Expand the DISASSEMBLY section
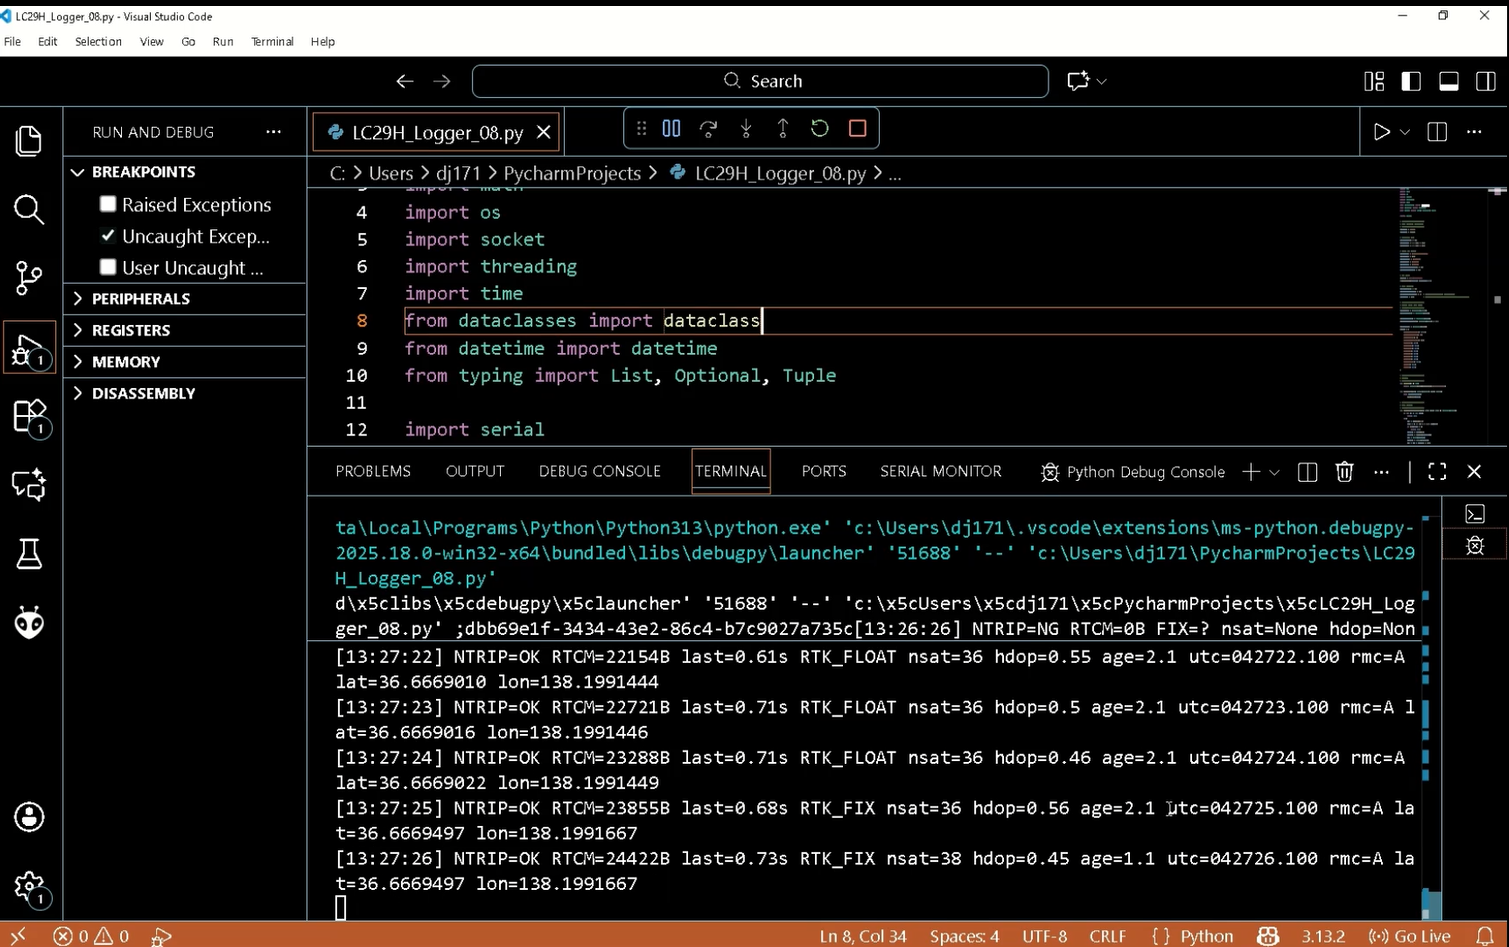Image resolution: width=1509 pixels, height=947 pixels. pyautogui.click(x=143, y=394)
